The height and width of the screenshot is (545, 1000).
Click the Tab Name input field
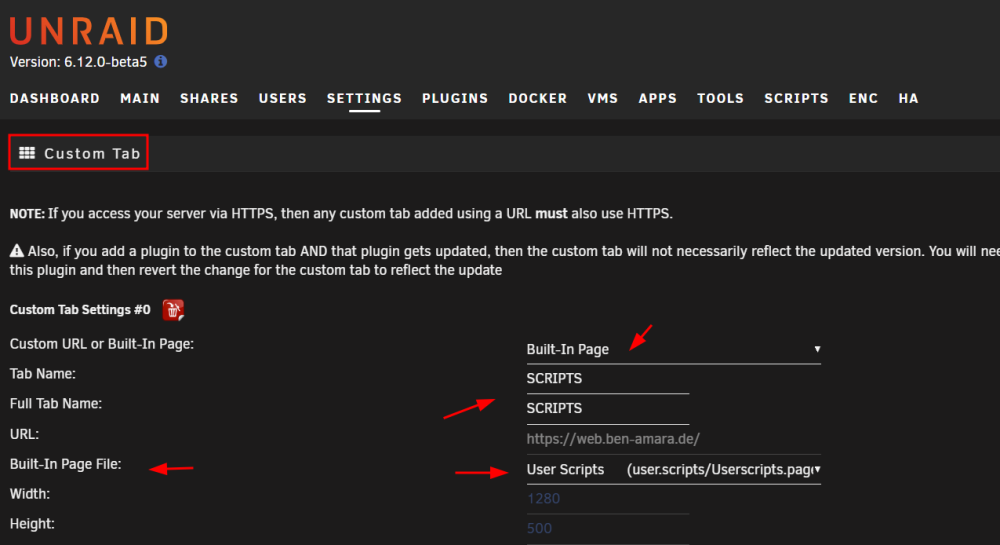click(608, 379)
